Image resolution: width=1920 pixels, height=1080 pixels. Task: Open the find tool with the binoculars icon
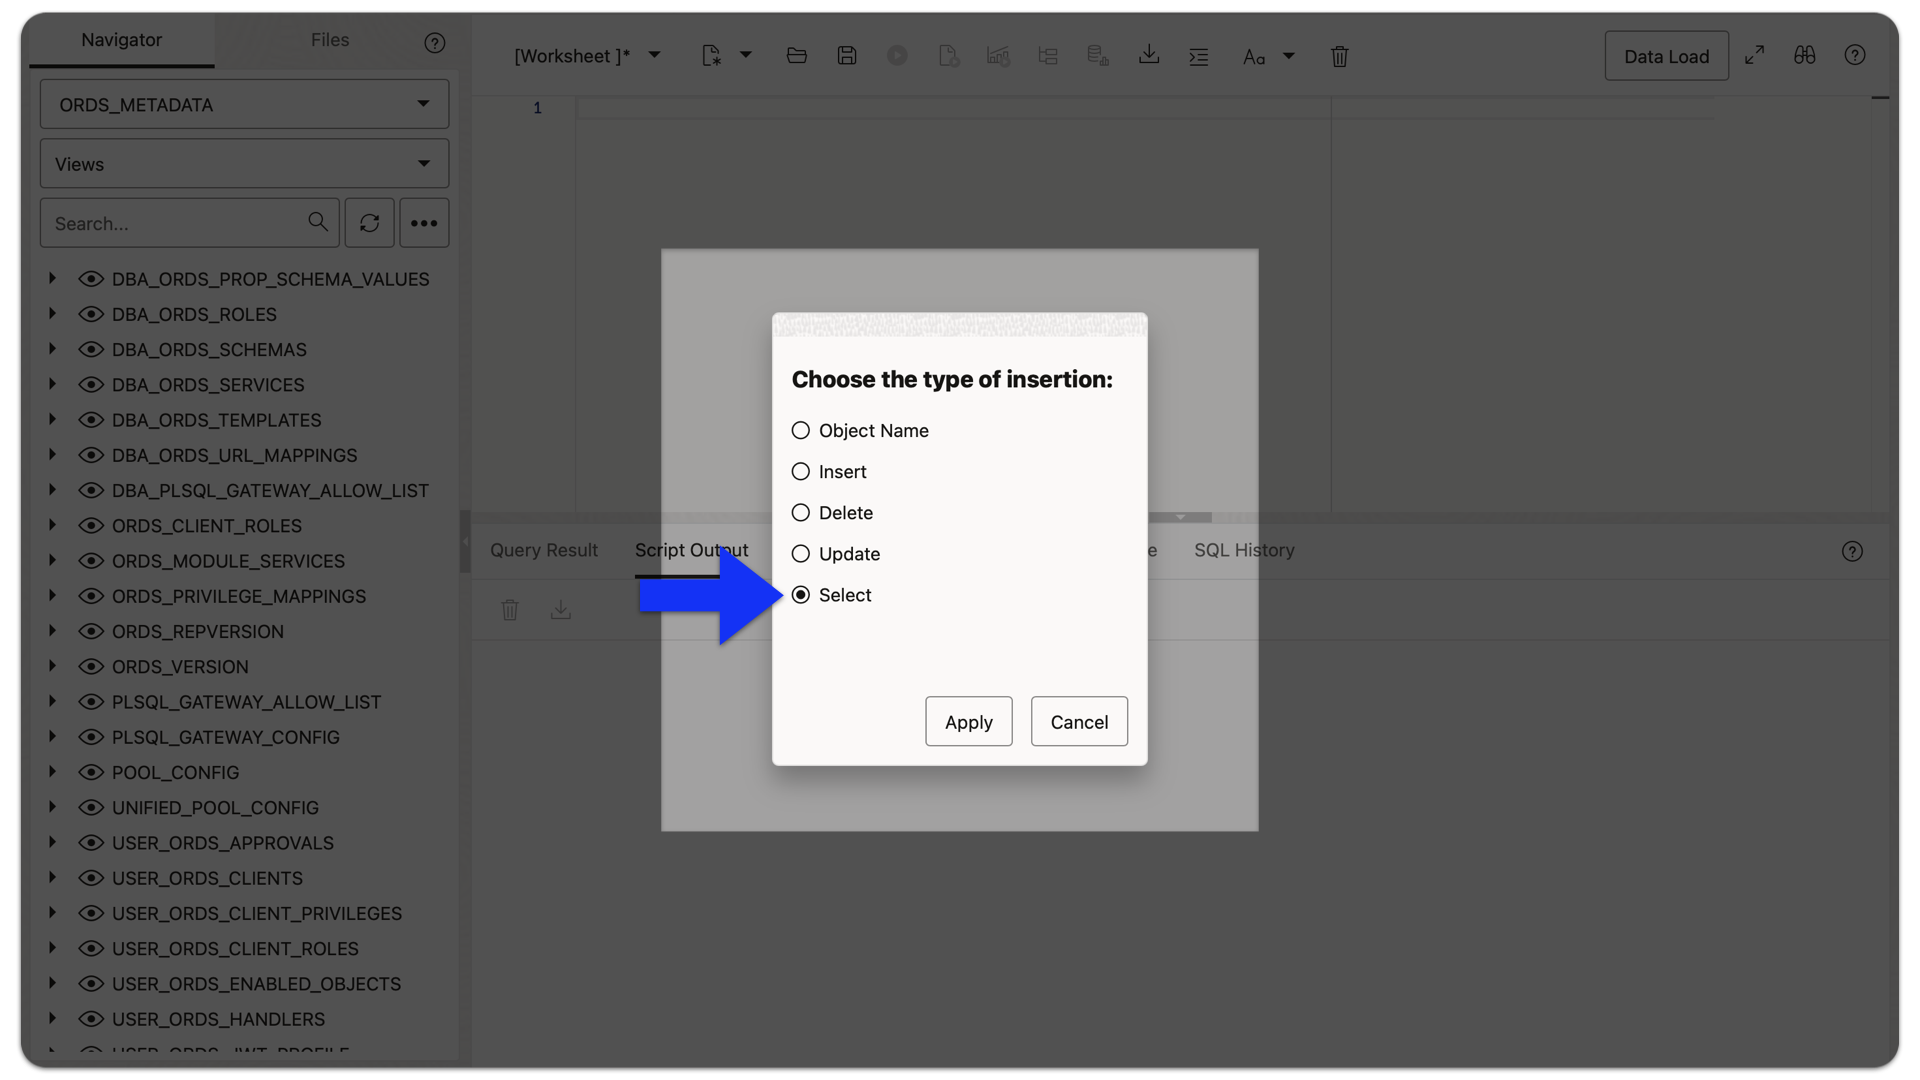pyautogui.click(x=1804, y=55)
